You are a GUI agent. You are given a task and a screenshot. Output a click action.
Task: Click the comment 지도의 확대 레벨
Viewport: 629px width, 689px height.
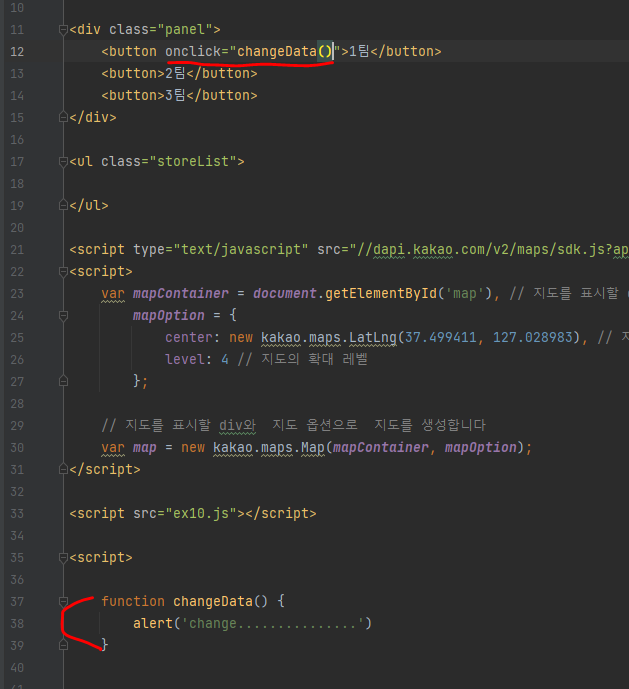(x=302, y=359)
